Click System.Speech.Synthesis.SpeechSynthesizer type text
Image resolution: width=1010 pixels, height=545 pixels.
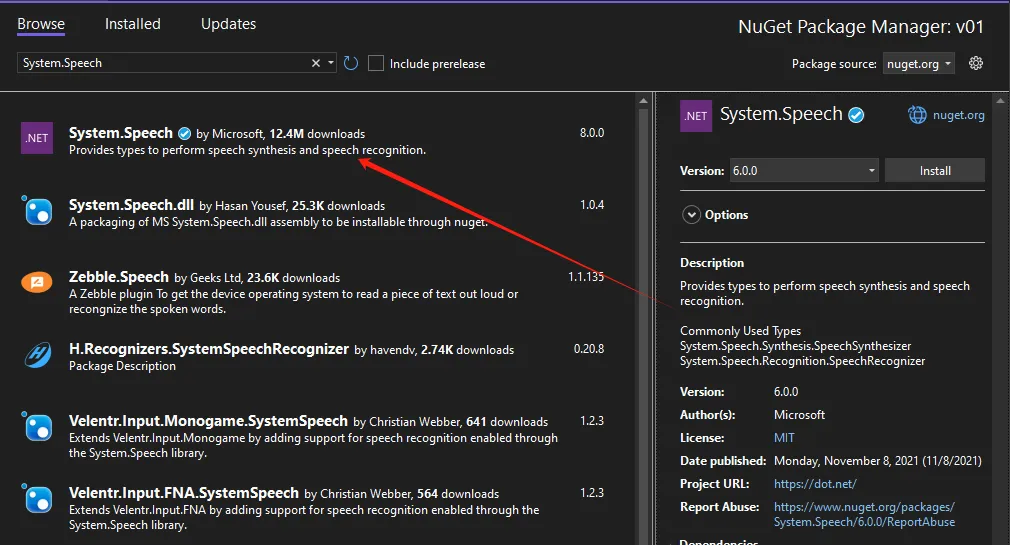pyautogui.click(x=796, y=346)
